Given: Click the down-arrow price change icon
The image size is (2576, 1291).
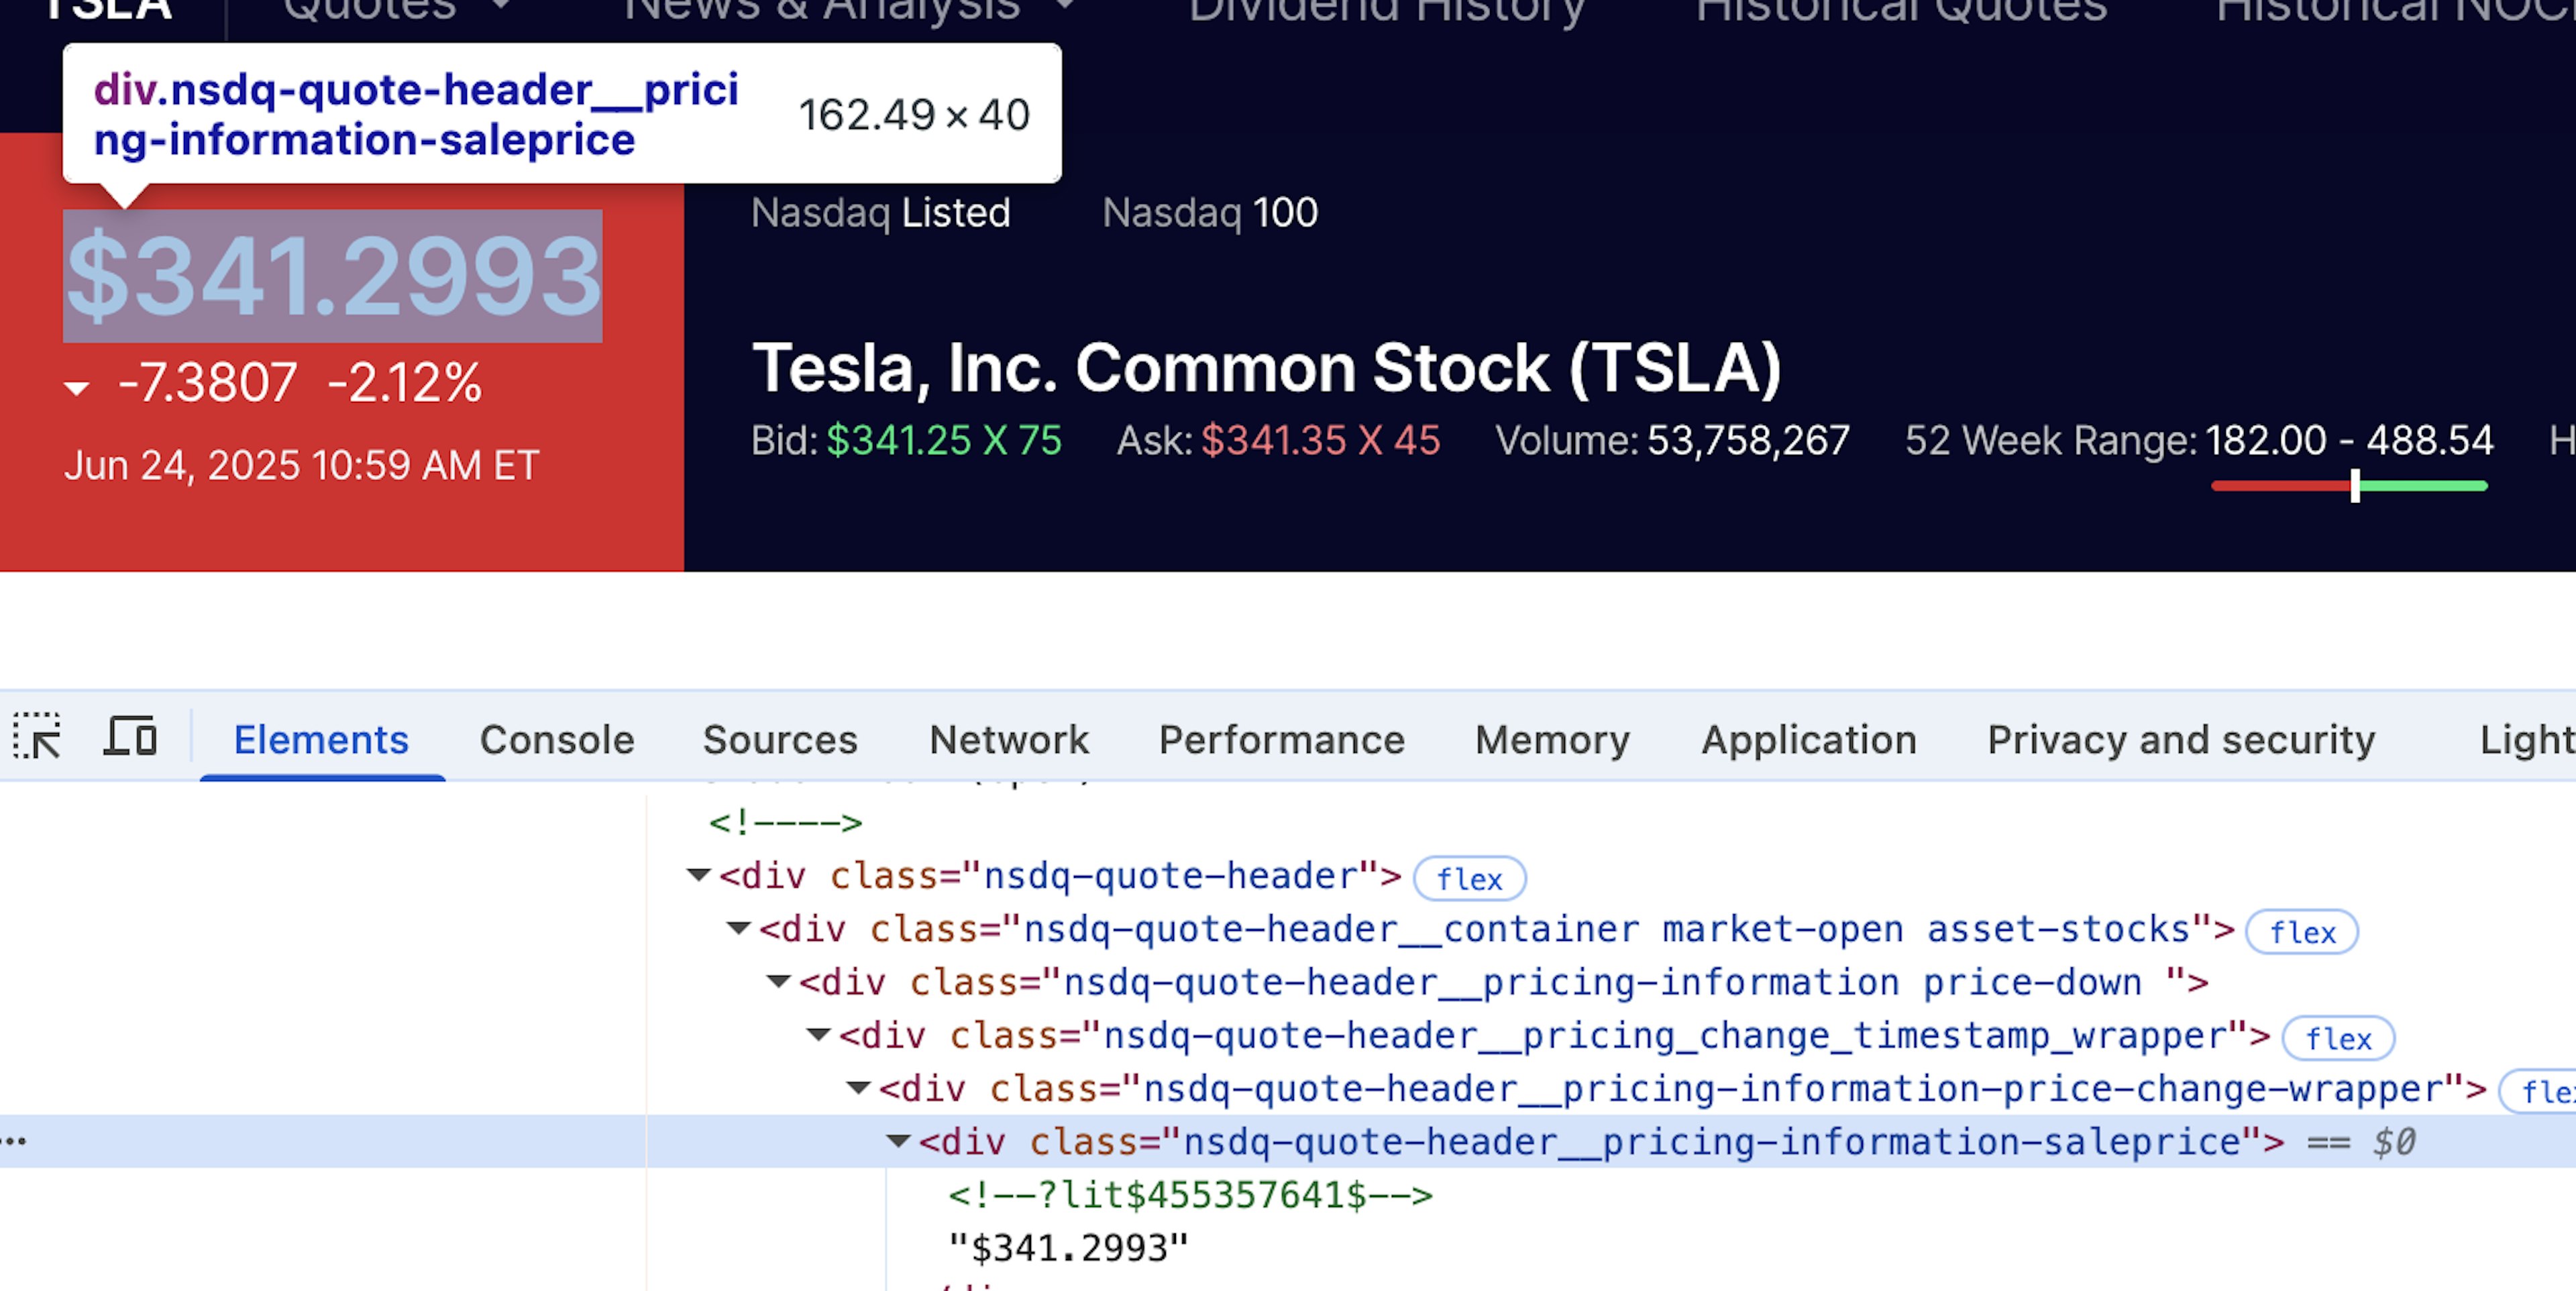Looking at the screenshot, I should pyautogui.click(x=77, y=388).
